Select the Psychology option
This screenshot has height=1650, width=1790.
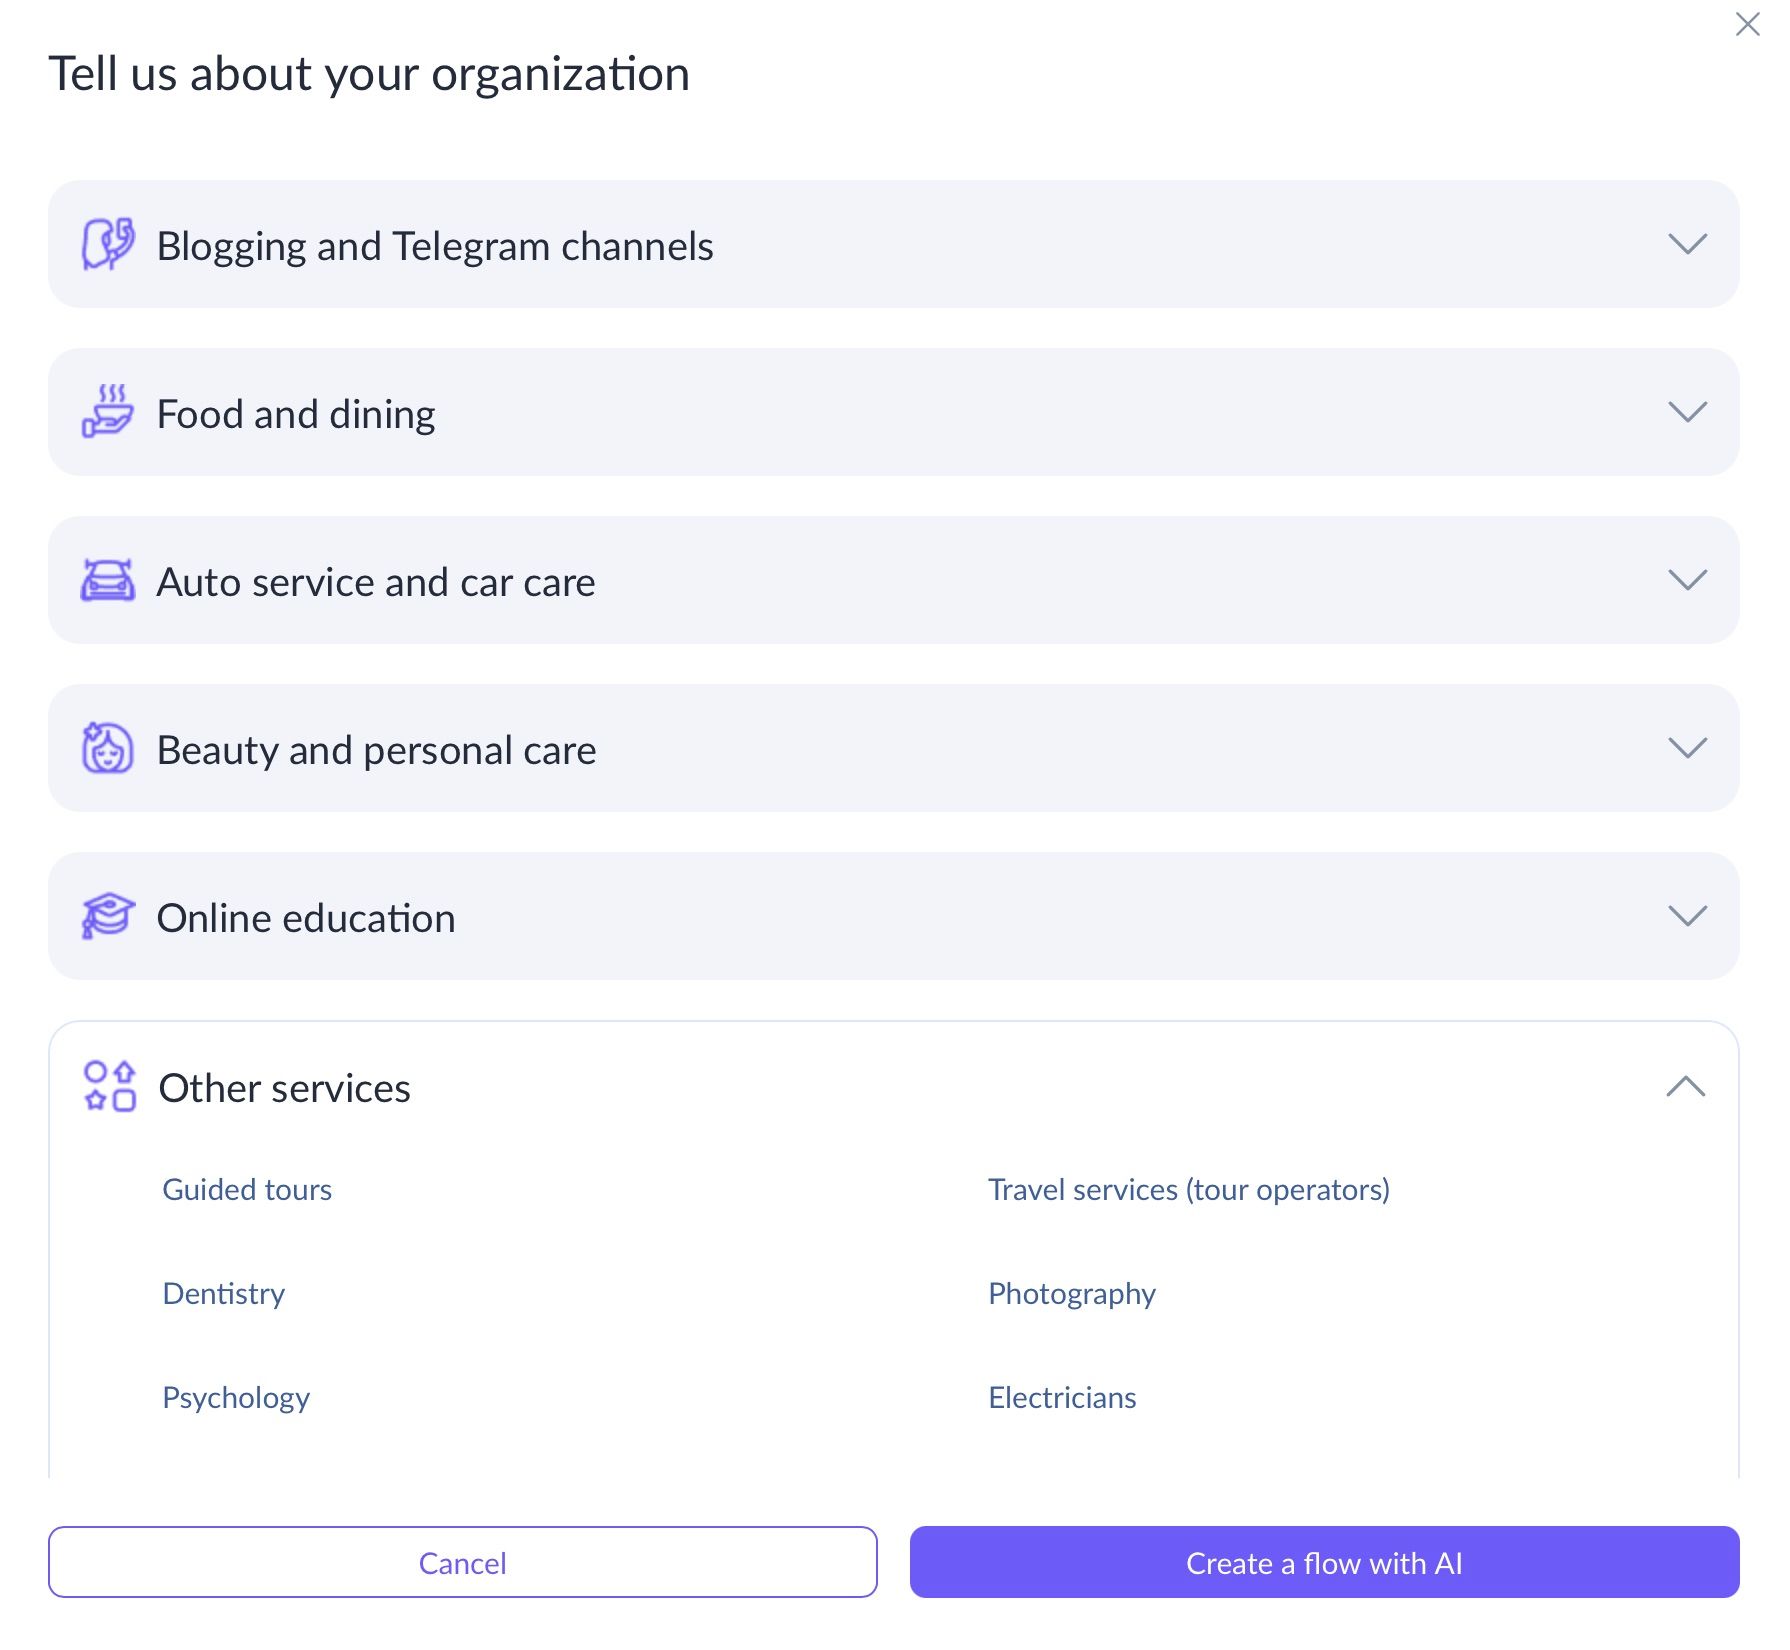[x=236, y=1398]
